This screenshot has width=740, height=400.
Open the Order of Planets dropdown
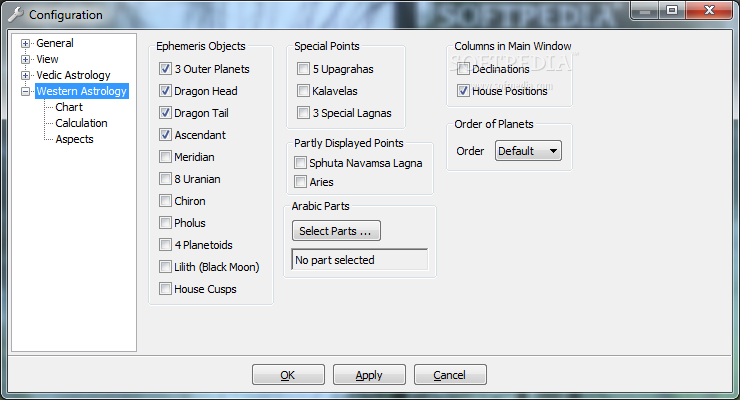(x=528, y=151)
